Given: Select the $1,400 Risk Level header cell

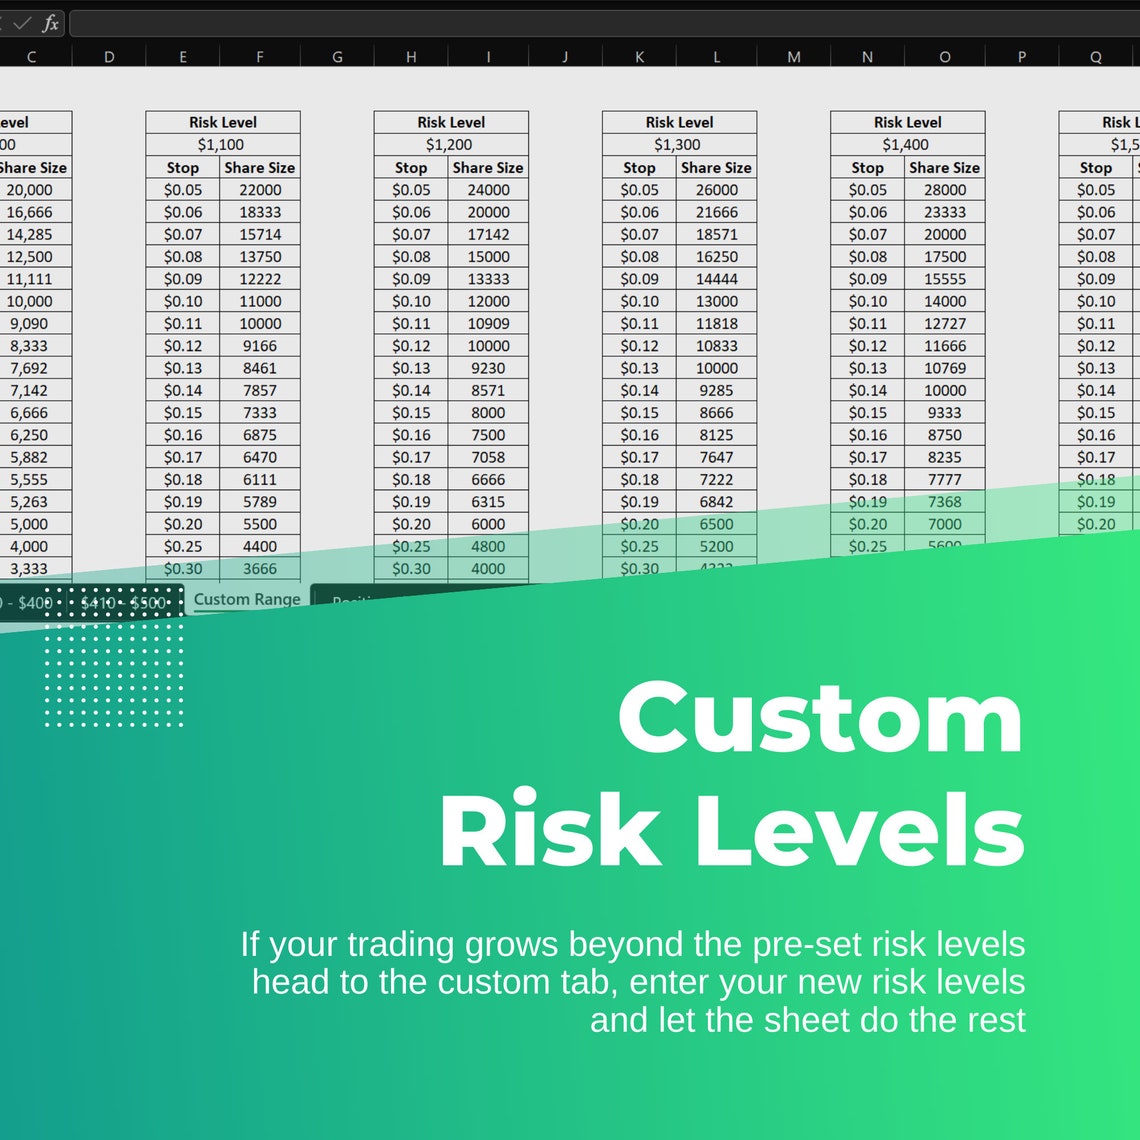Looking at the screenshot, I should point(907,144).
